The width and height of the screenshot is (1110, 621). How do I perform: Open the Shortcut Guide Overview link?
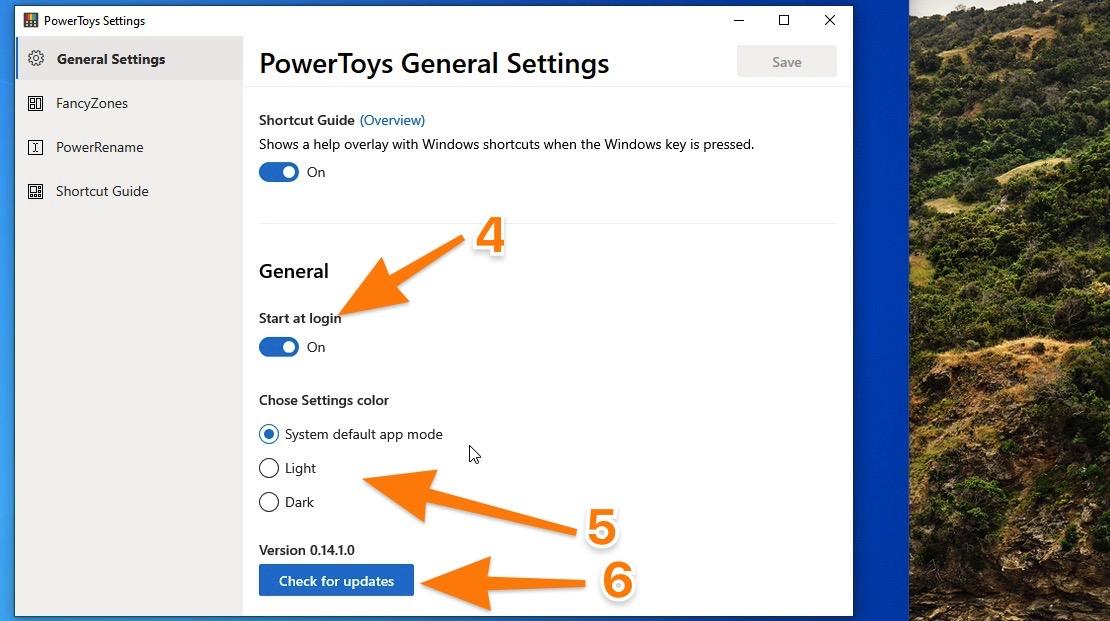(392, 120)
